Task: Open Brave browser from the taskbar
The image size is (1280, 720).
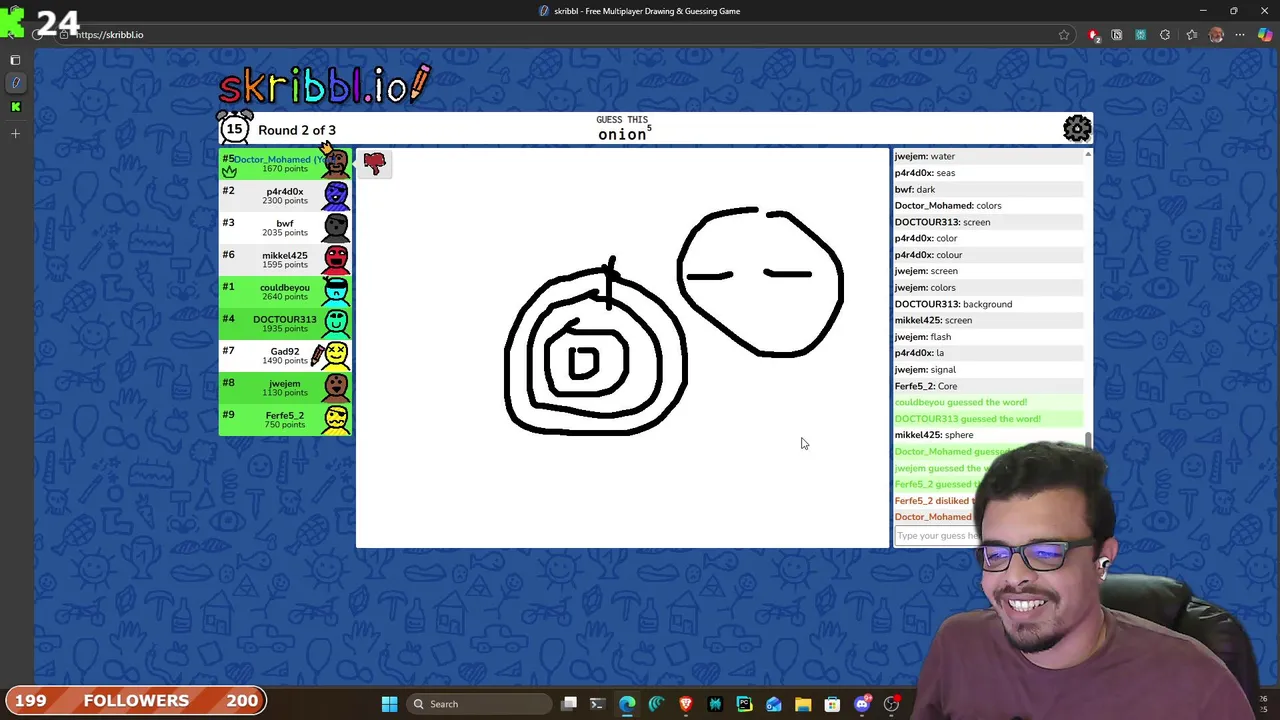Action: pyautogui.click(x=686, y=704)
